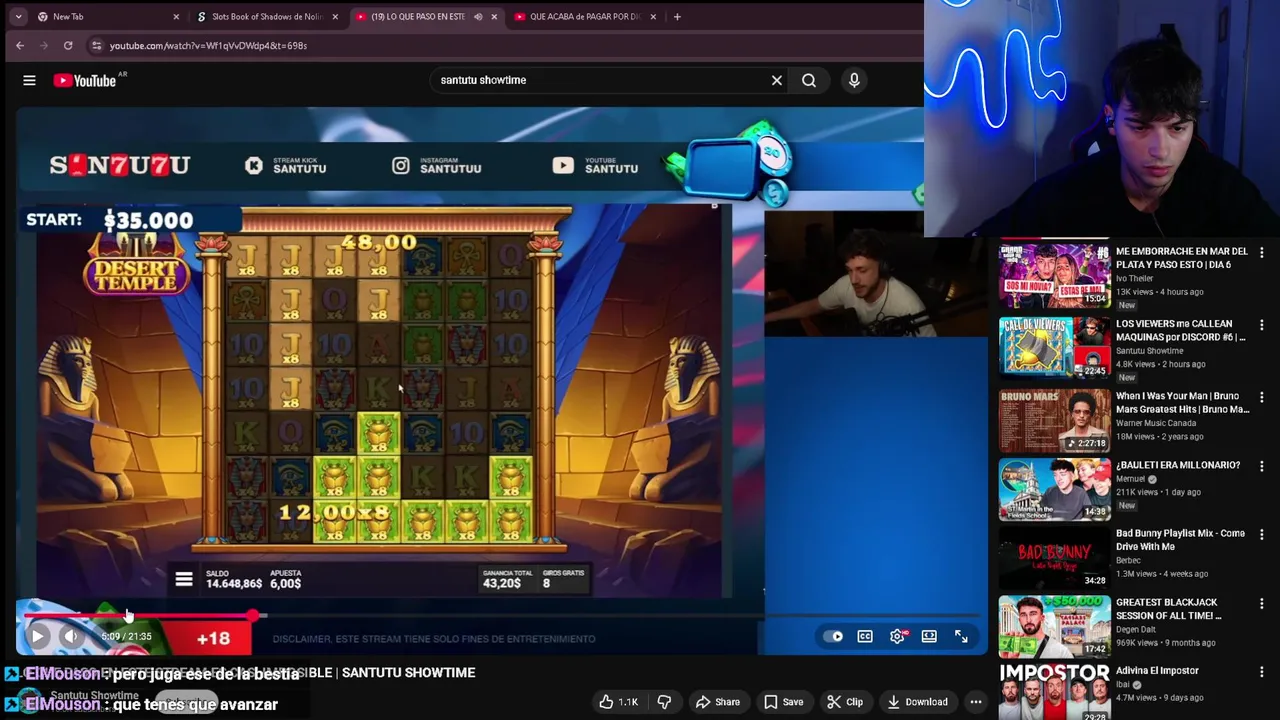Like the video

tap(618, 702)
